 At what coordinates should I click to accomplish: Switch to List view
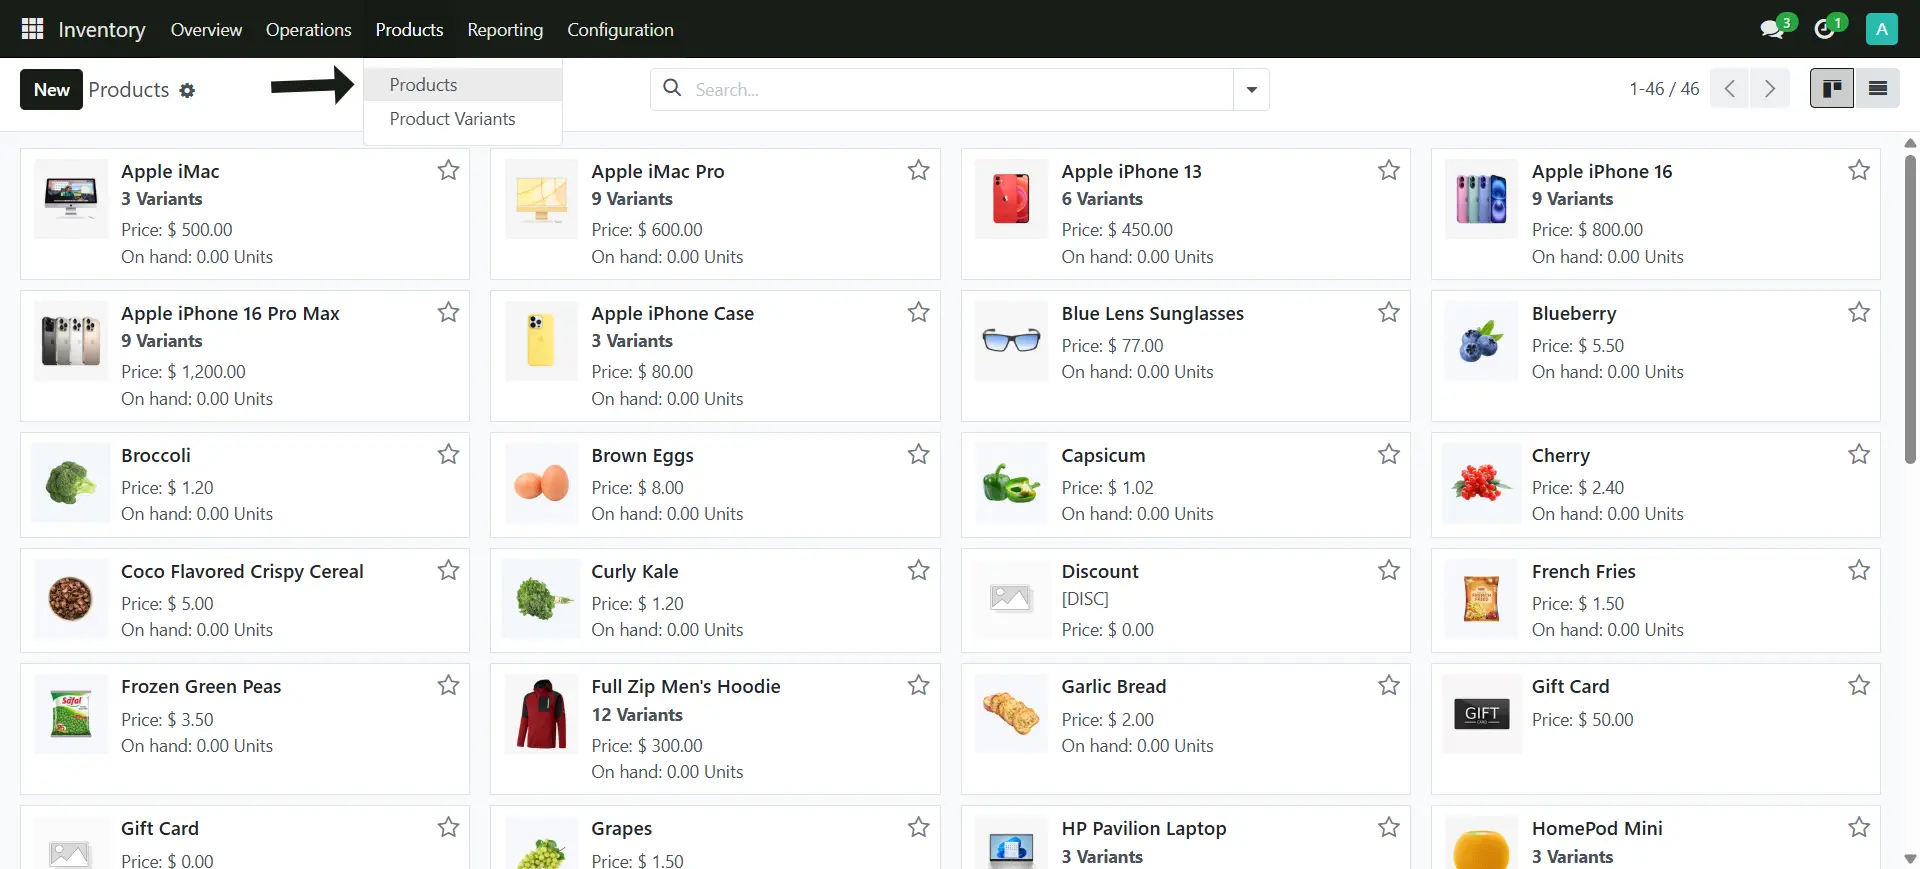coord(1877,89)
